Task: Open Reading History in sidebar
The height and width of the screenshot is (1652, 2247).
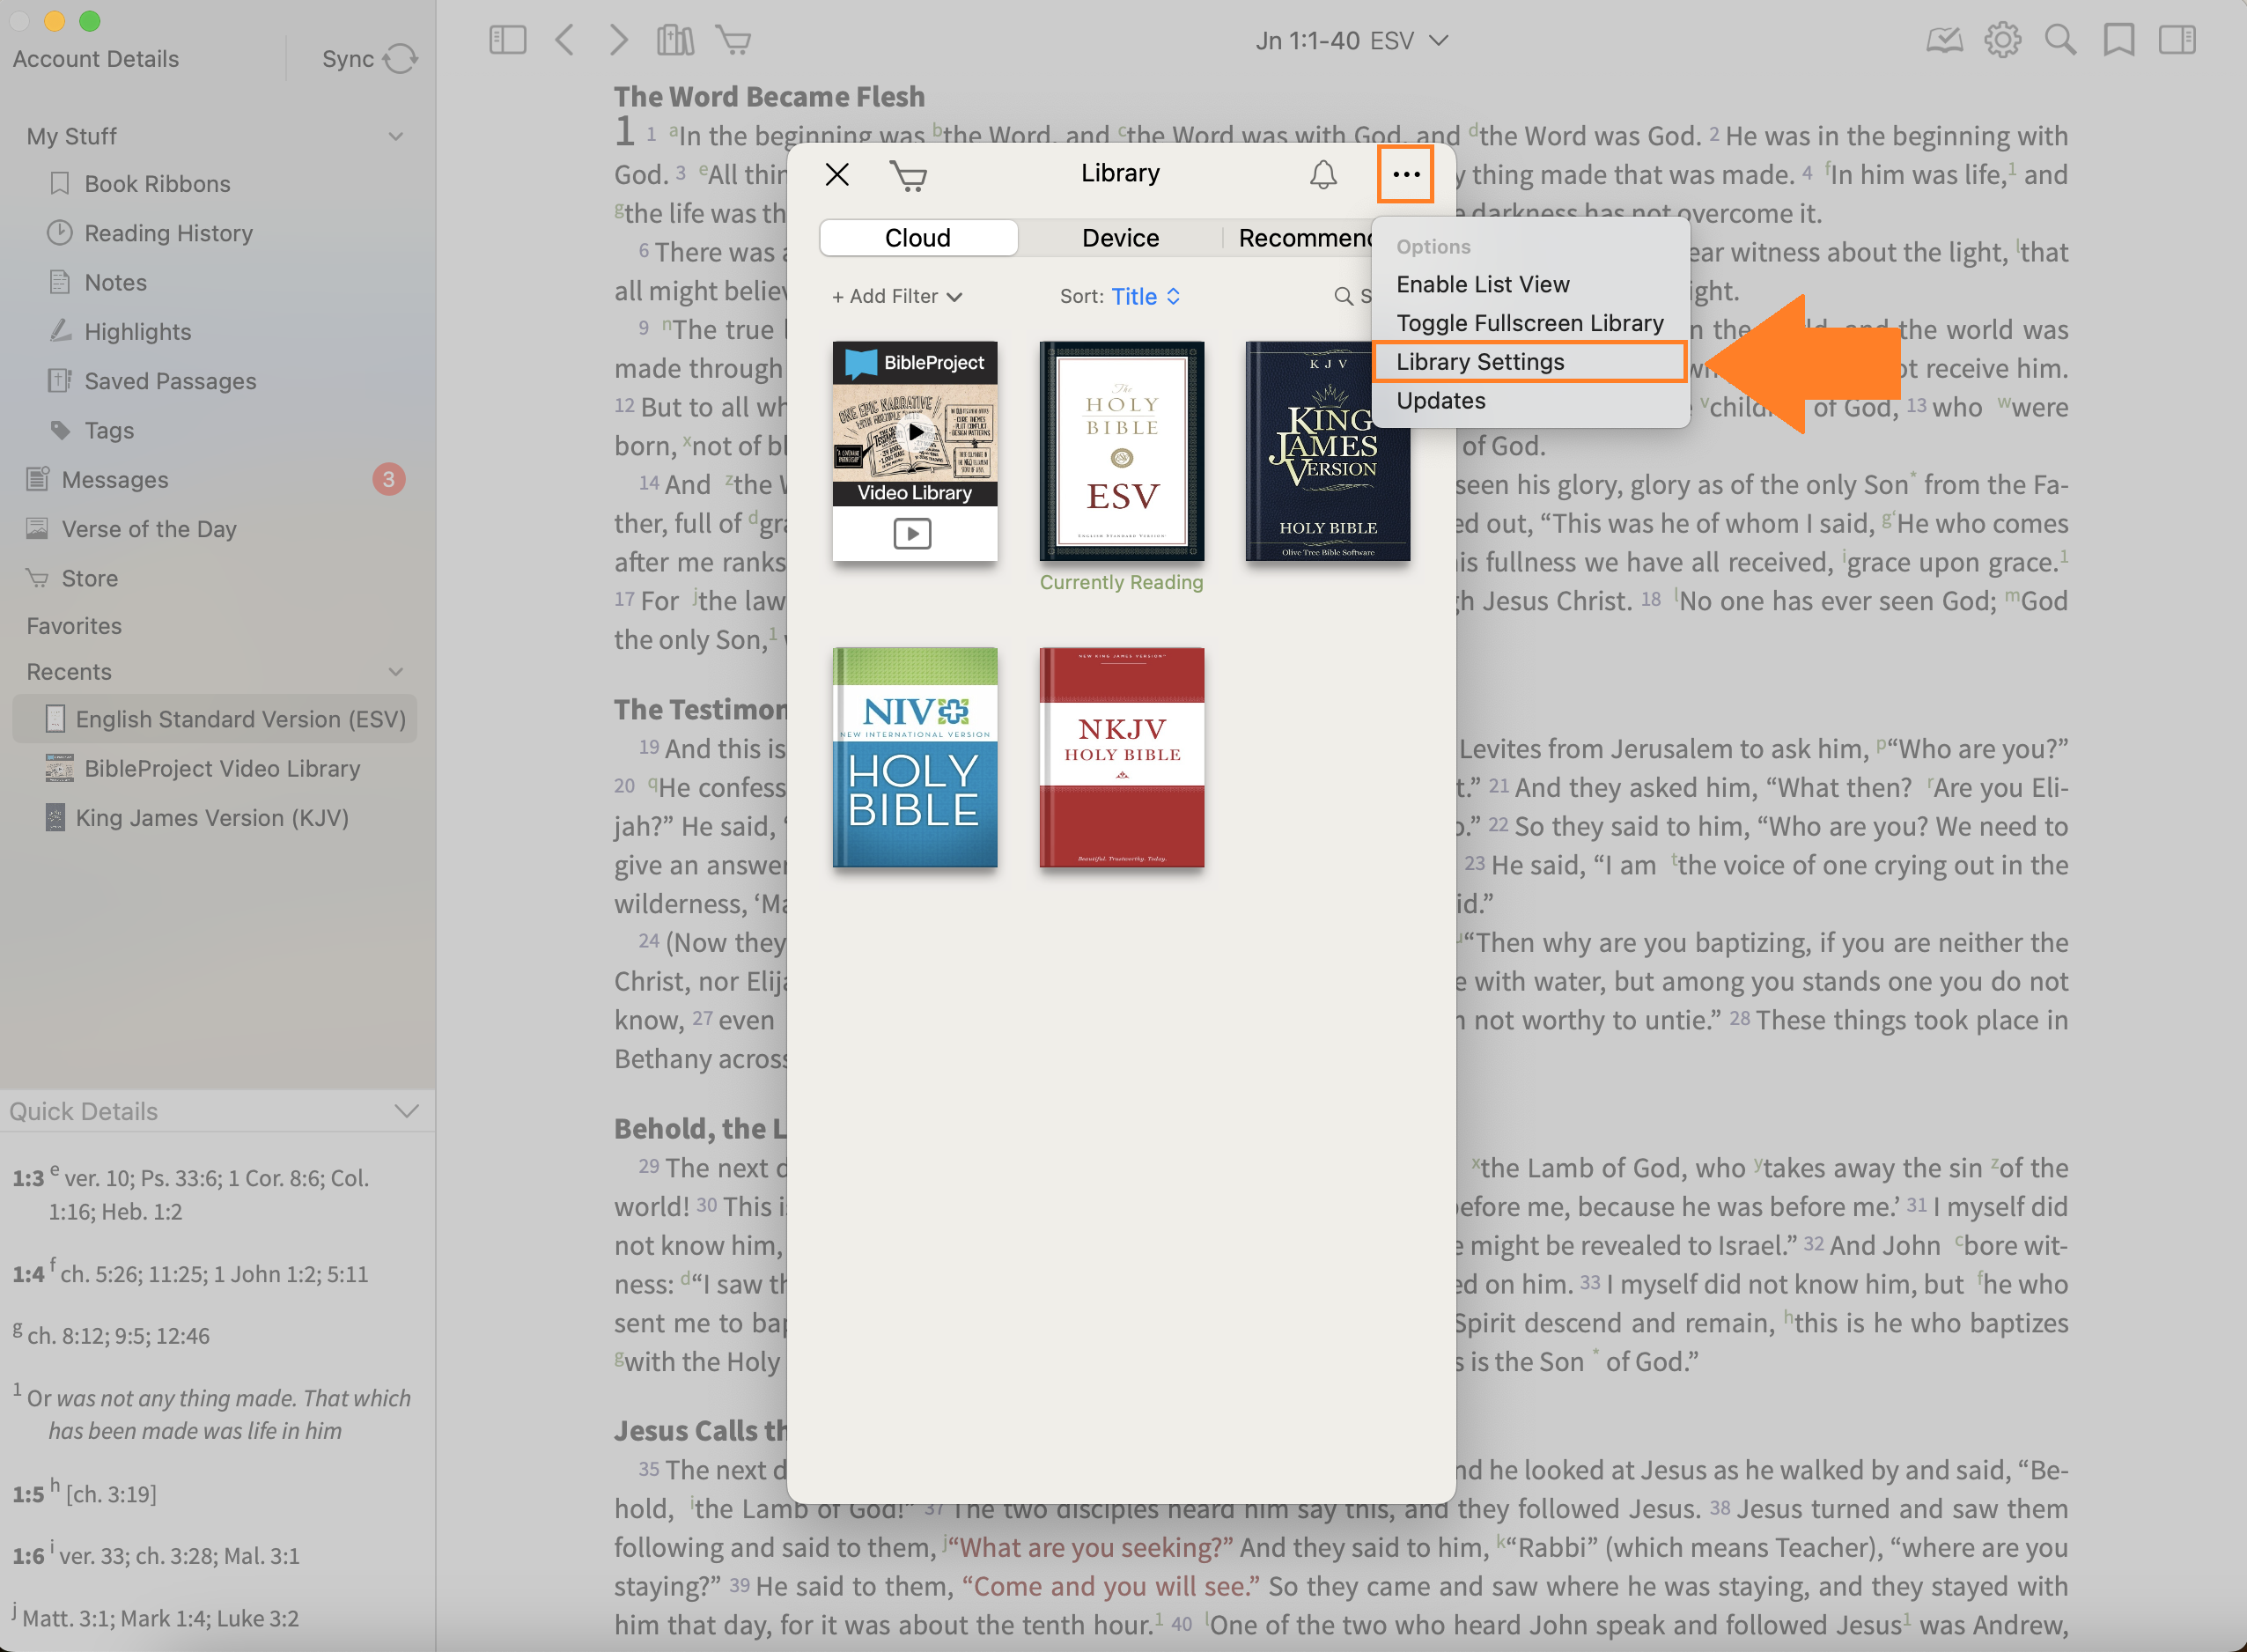Action: click(x=168, y=233)
